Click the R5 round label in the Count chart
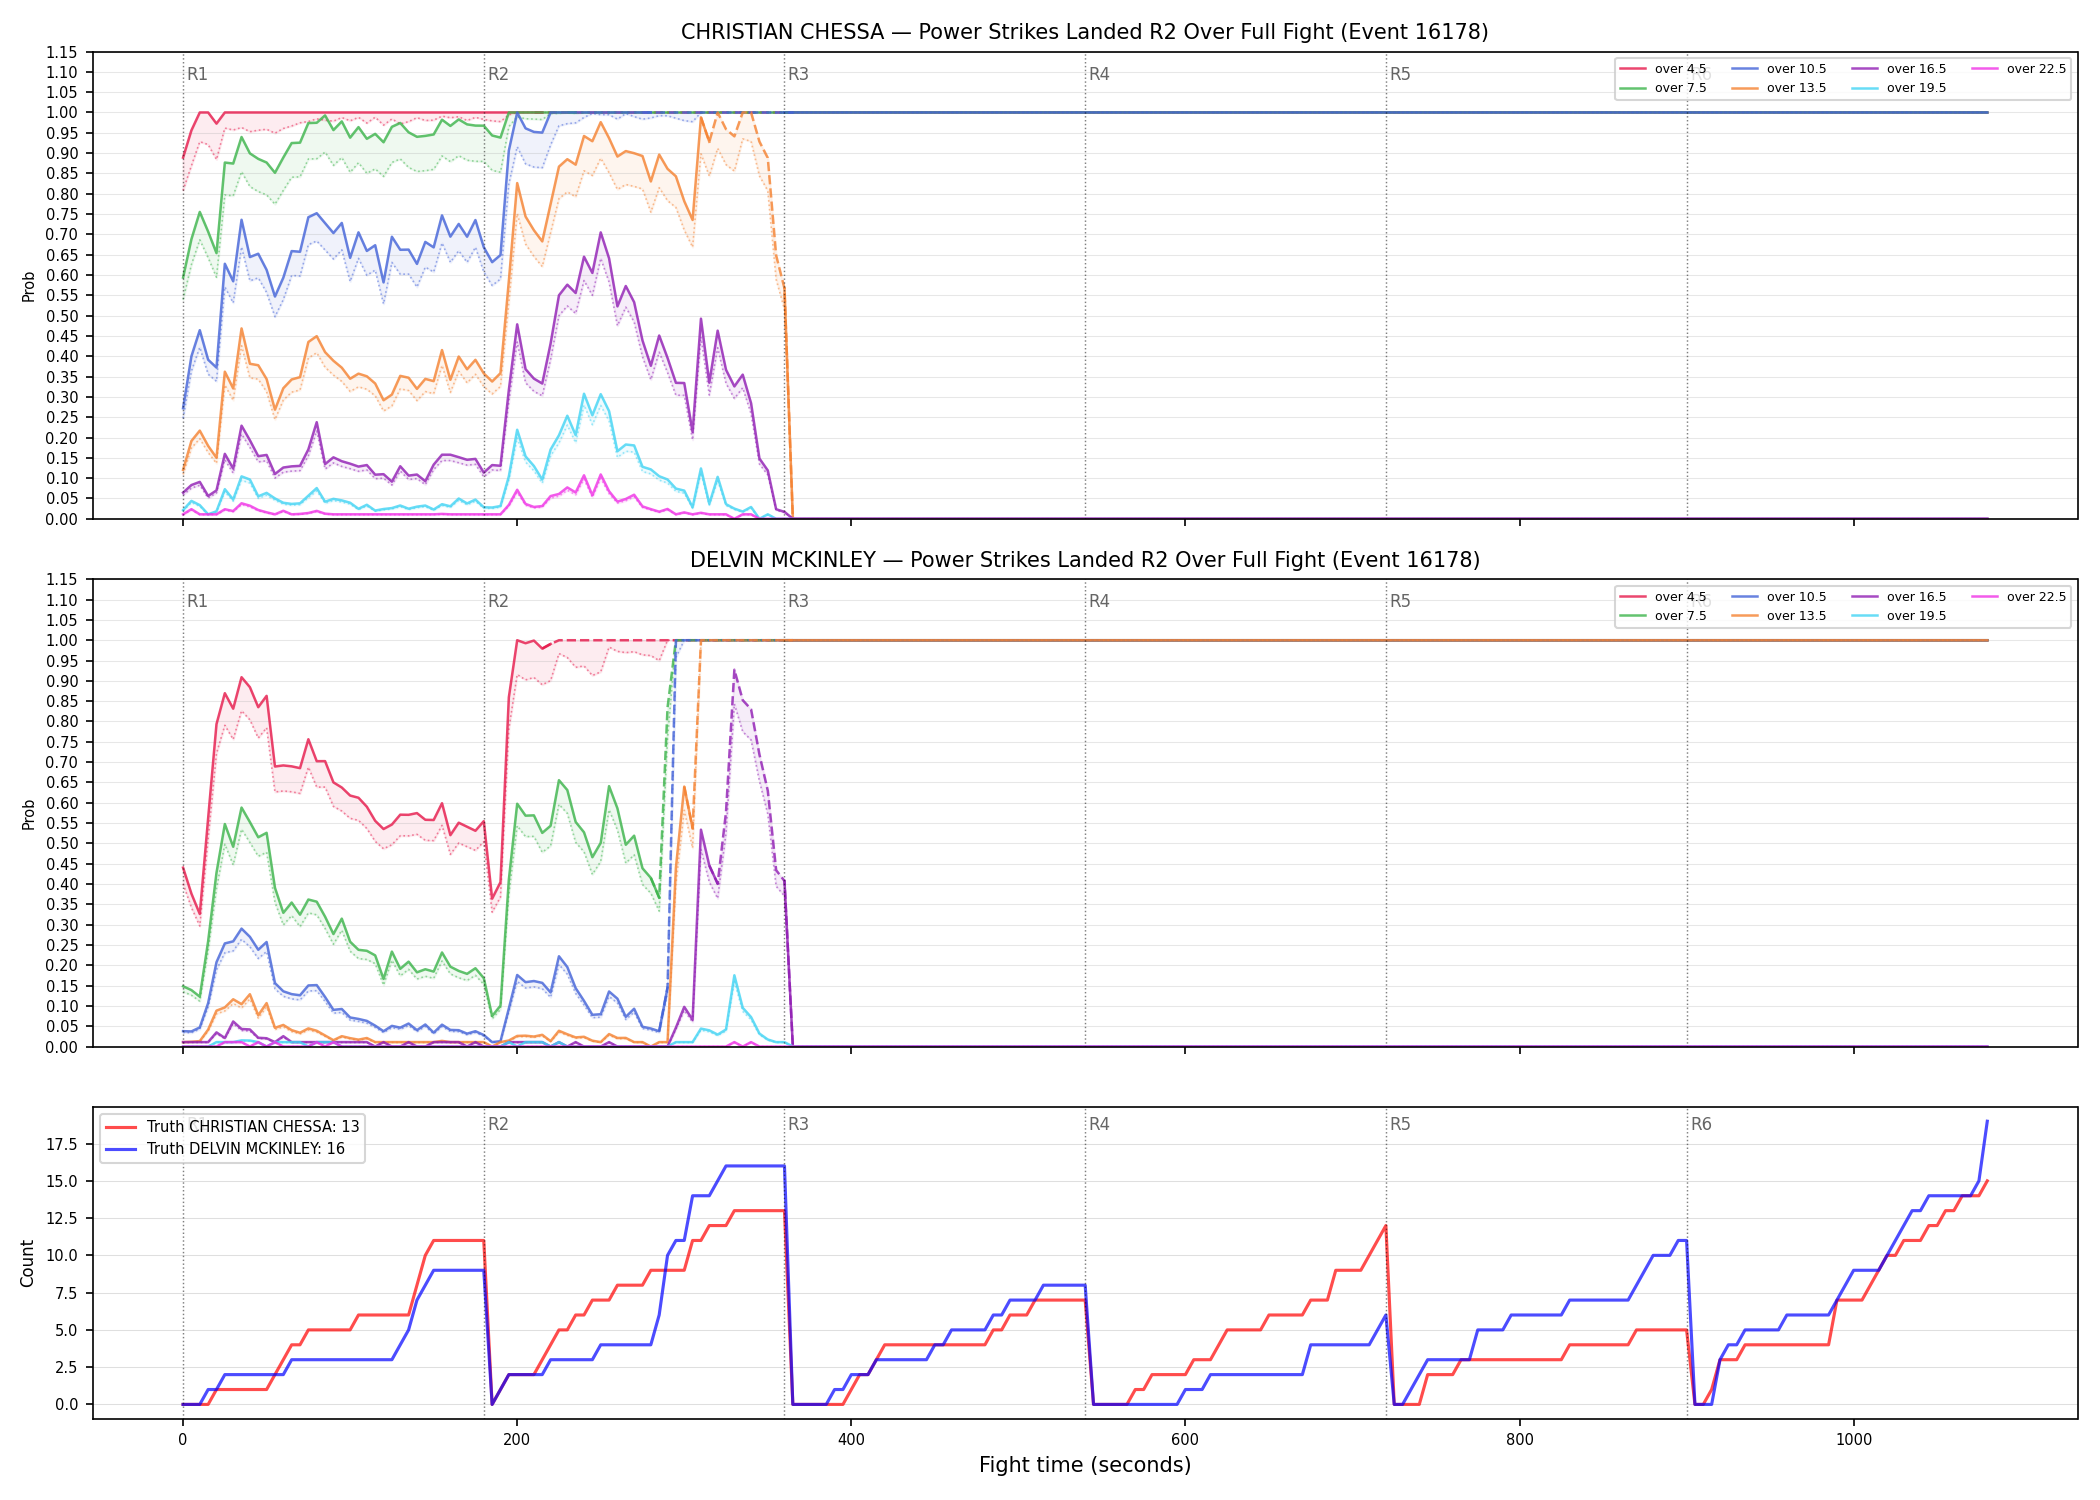 pos(1400,1124)
